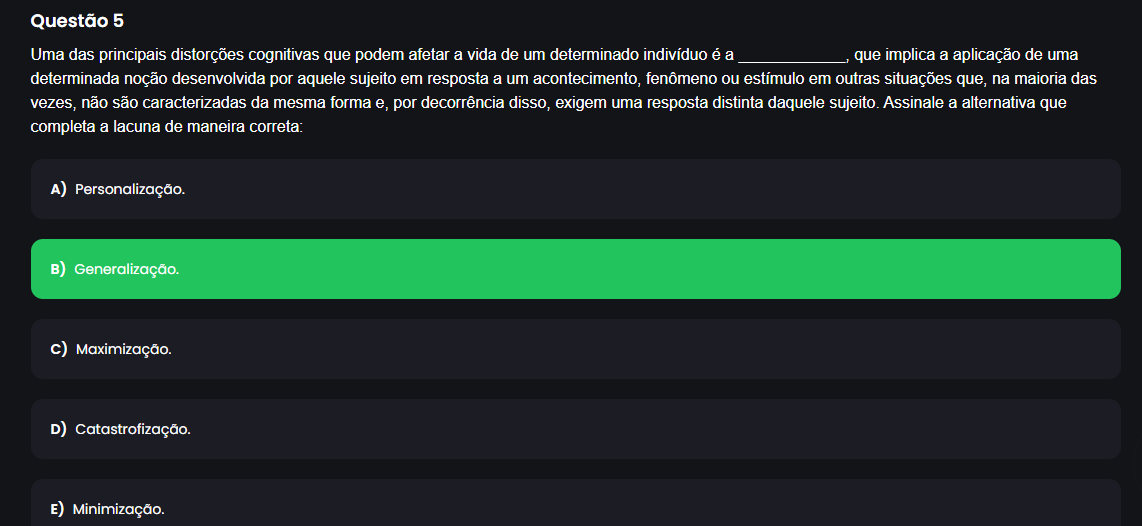Click the "D)" letter label
The image size is (1142, 526).
[x=58, y=429]
